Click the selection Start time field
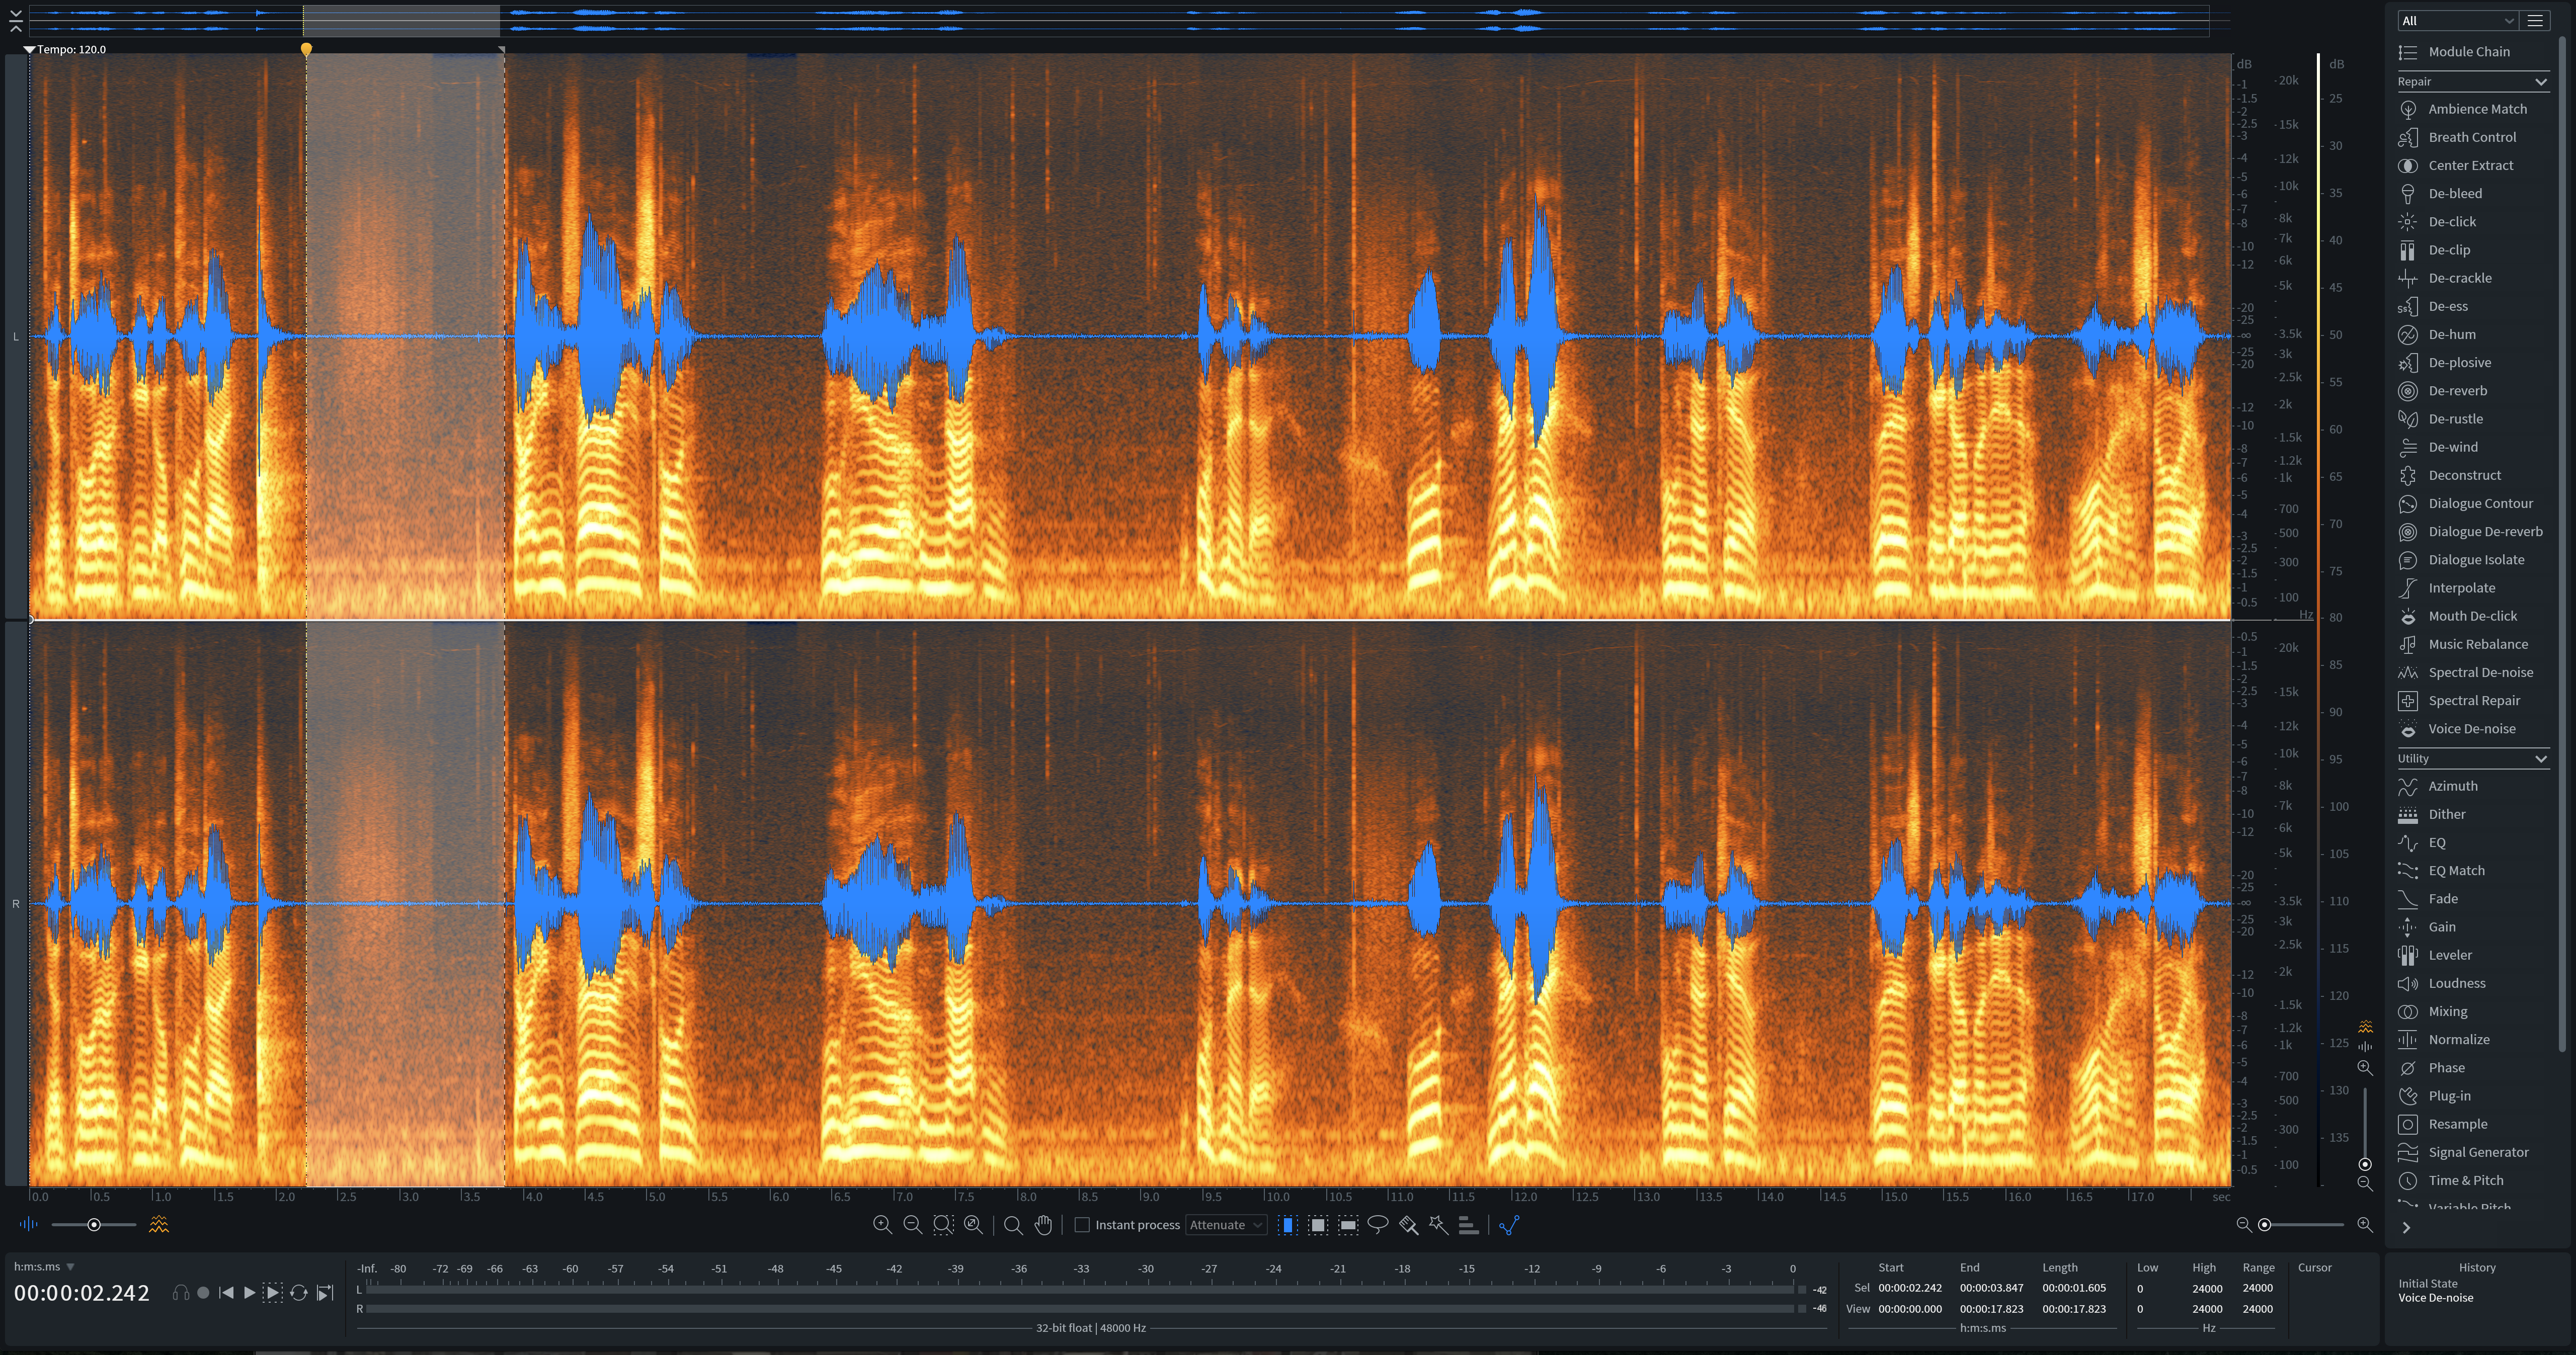This screenshot has width=2576, height=1355. click(1910, 1288)
